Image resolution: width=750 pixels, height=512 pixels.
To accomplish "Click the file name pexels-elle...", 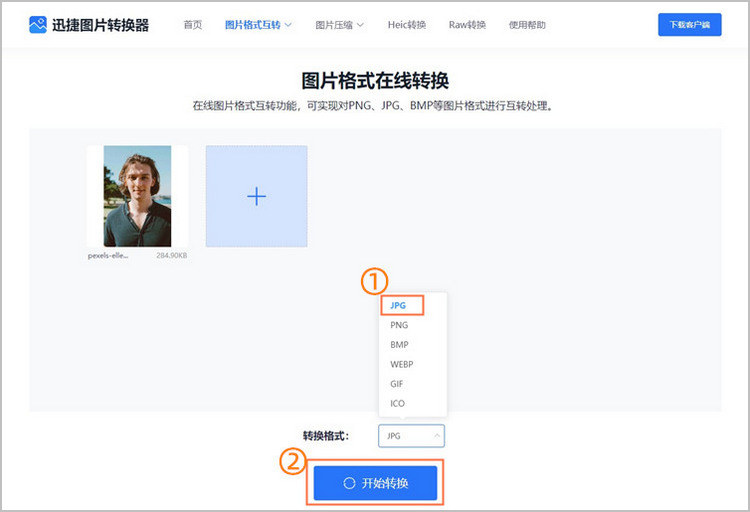I will (x=108, y=256).
